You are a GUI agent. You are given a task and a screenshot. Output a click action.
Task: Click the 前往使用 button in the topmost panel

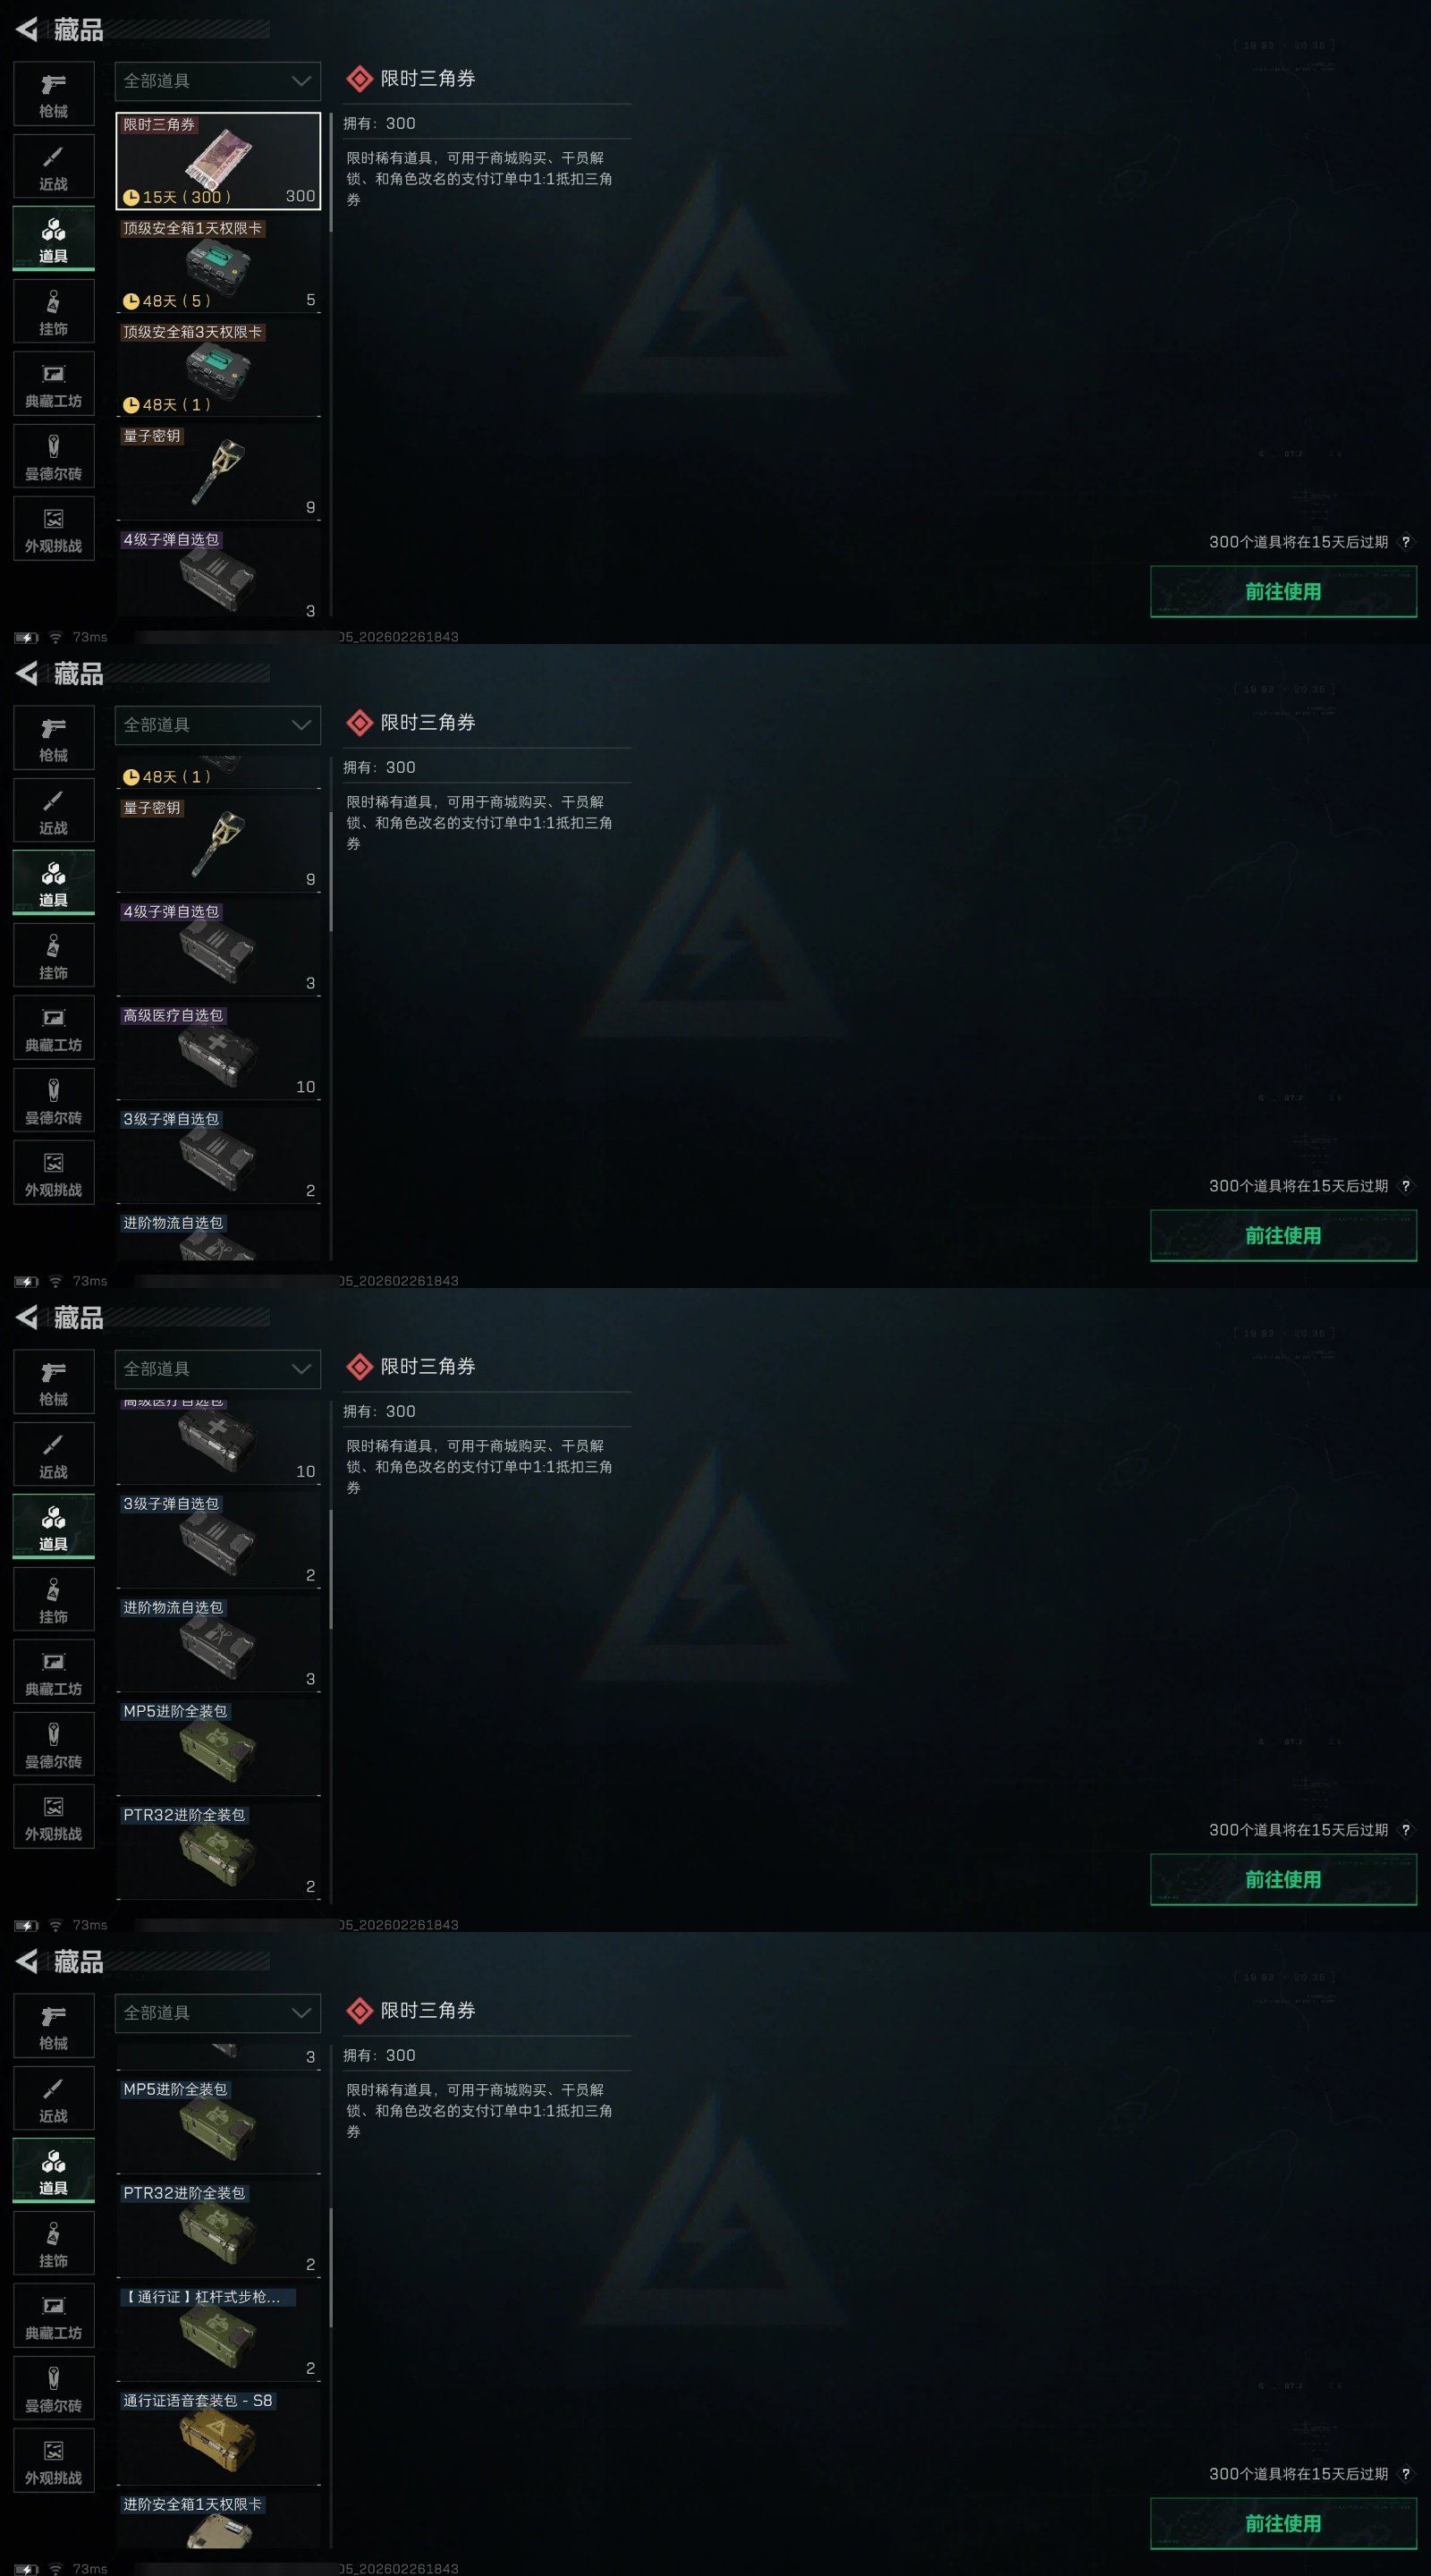(1283, 592)
